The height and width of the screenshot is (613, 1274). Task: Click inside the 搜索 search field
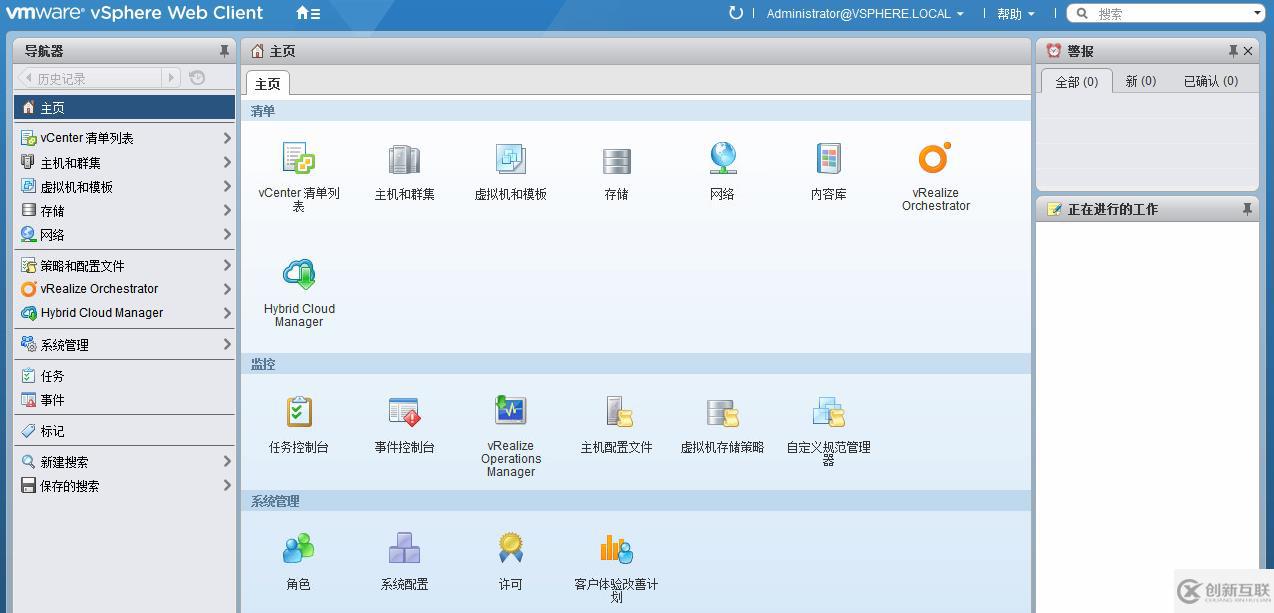1160,13
